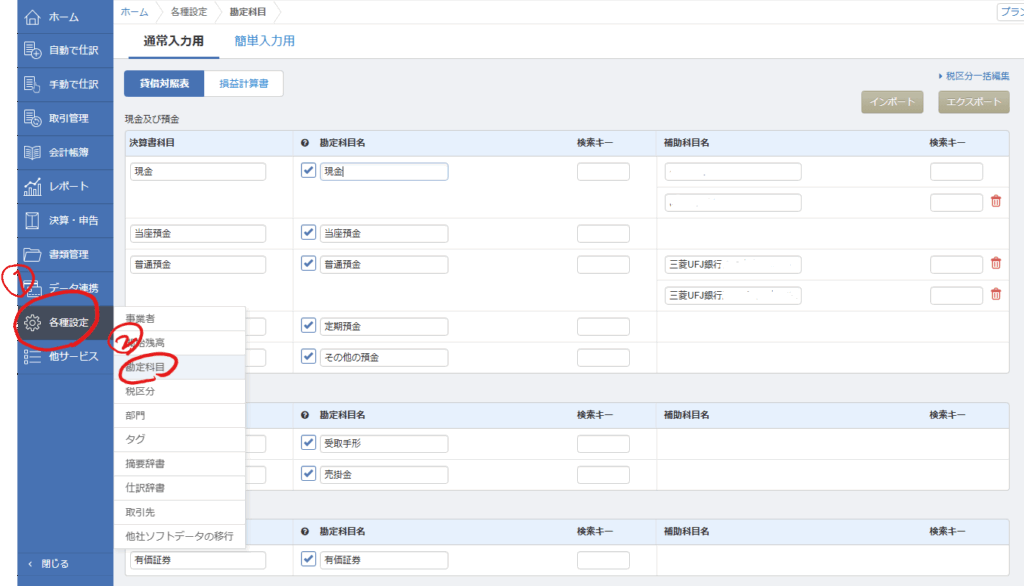Viewport: 1024px width, 586px height.
Task: Select the 手動で仕訳 sidebar icon
Action: pos(32,84)
